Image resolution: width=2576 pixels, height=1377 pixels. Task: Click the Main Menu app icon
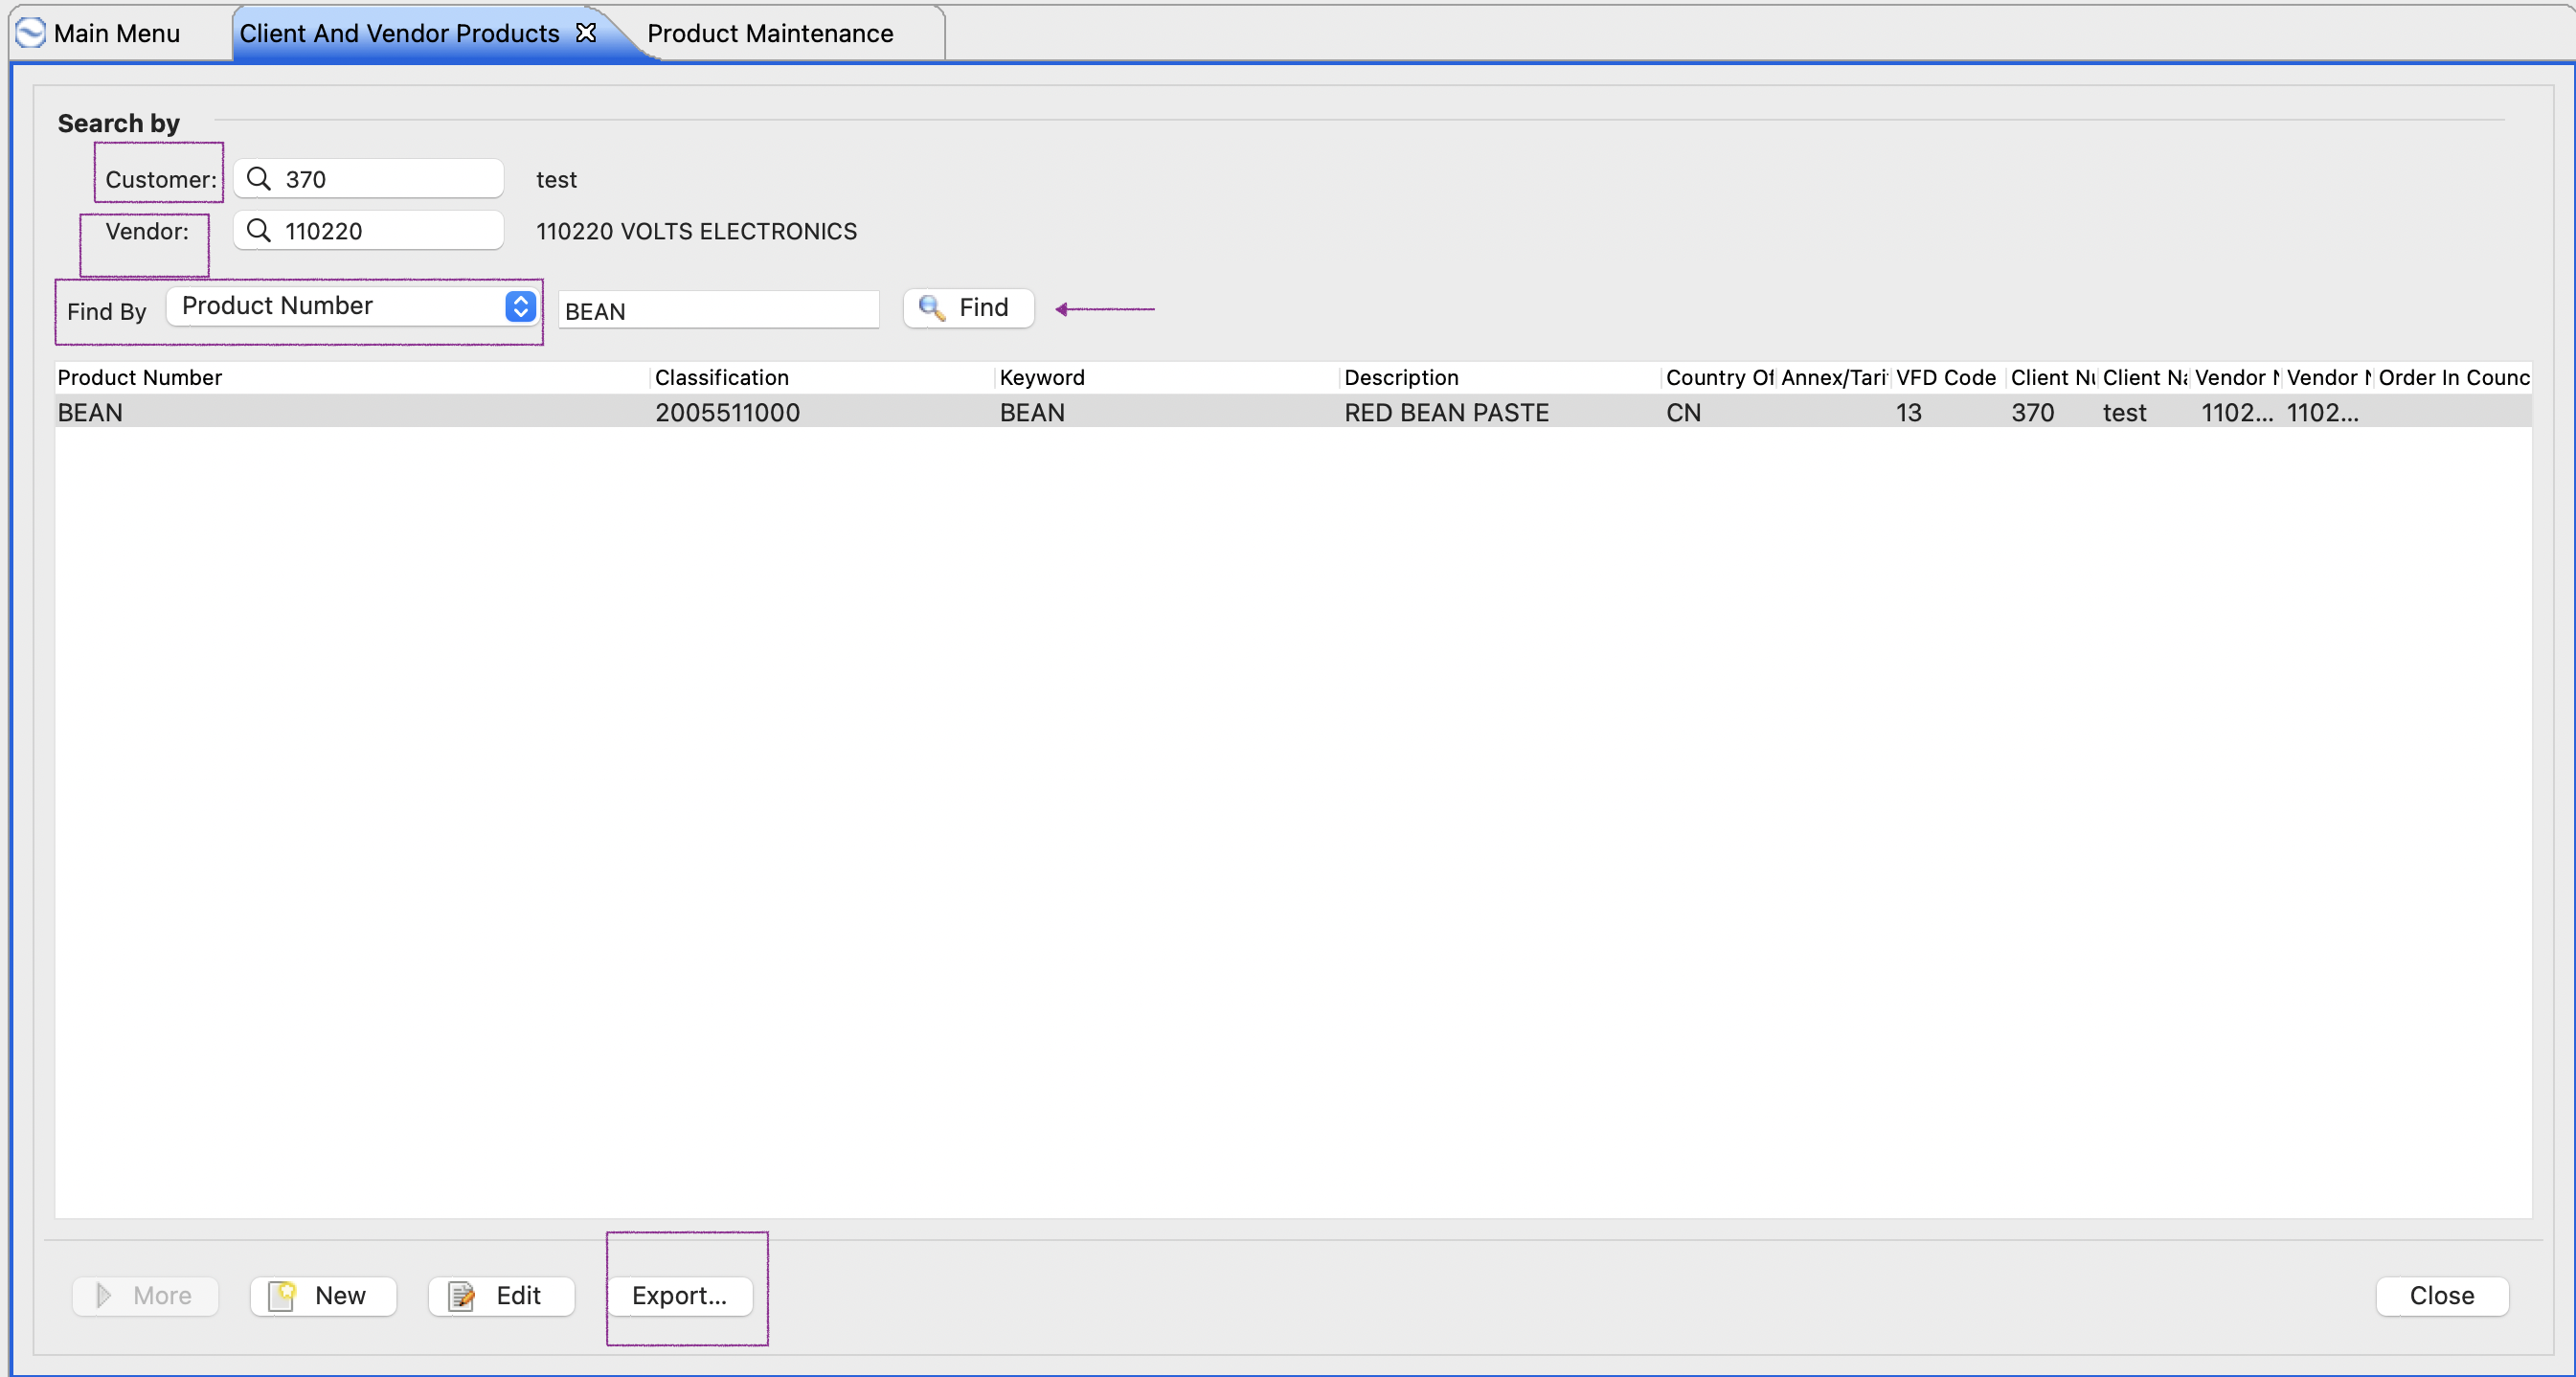(31, 33)
